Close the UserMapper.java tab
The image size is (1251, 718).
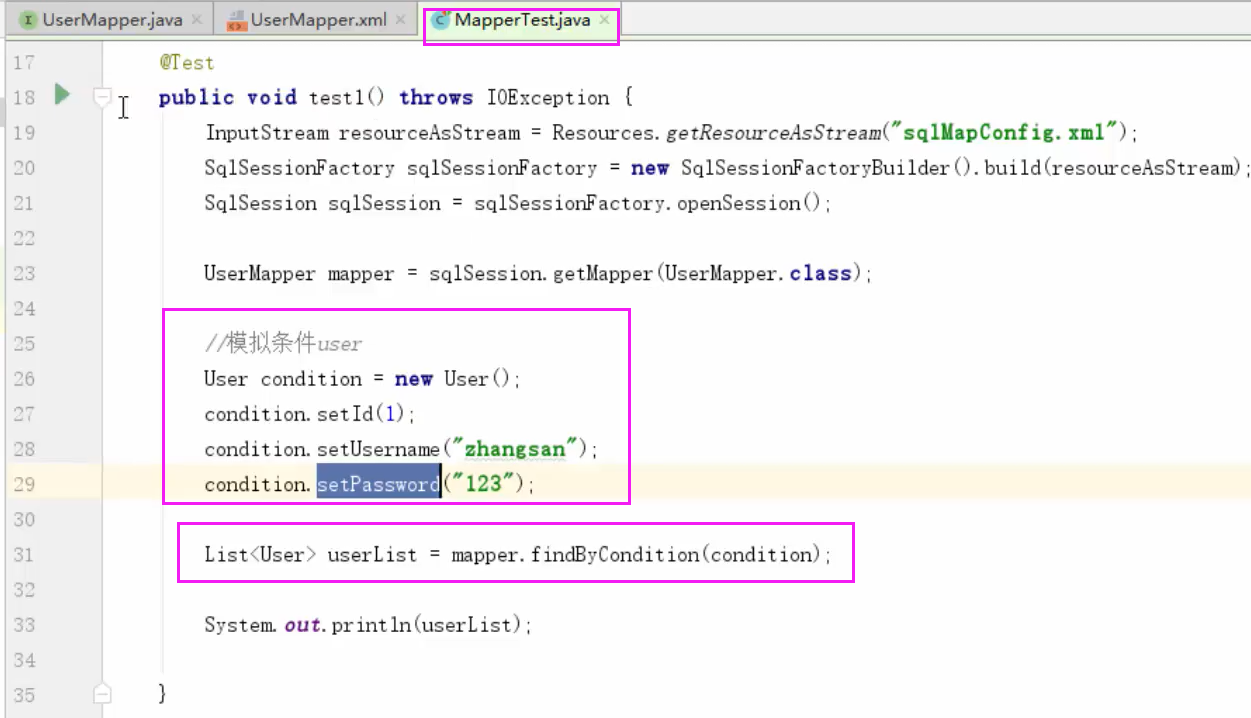click(196, 20)
